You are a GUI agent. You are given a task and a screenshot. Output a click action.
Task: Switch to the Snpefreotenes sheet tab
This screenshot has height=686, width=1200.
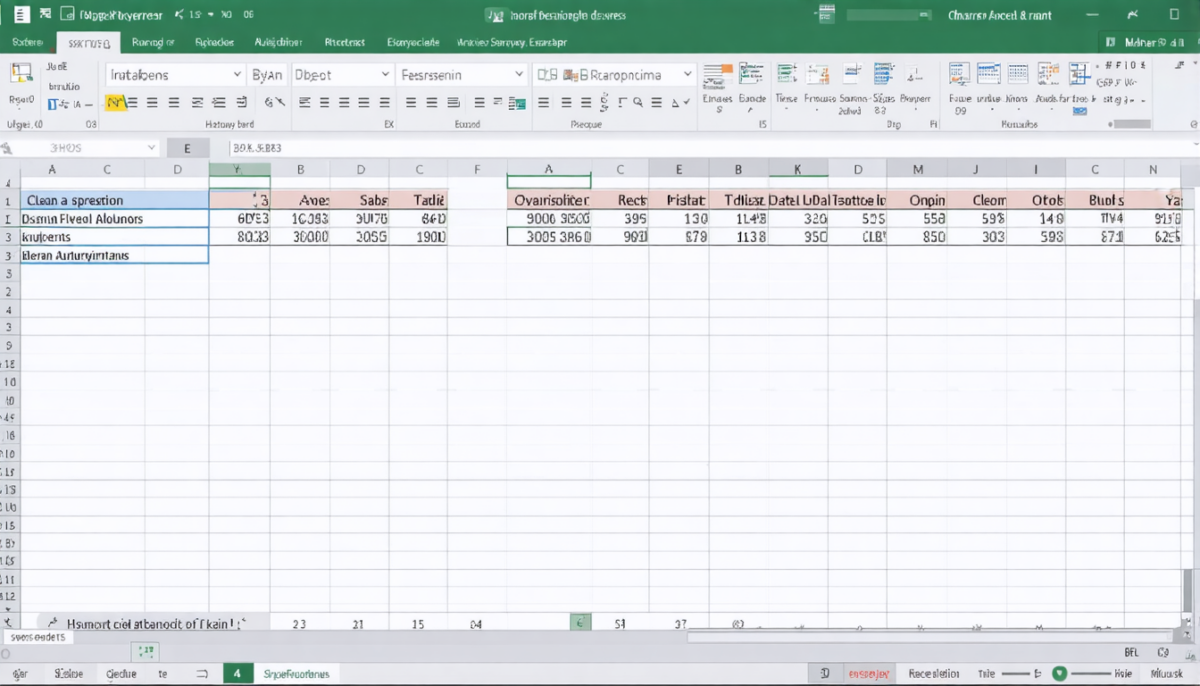pyautogui.click(x=295, y=674)
